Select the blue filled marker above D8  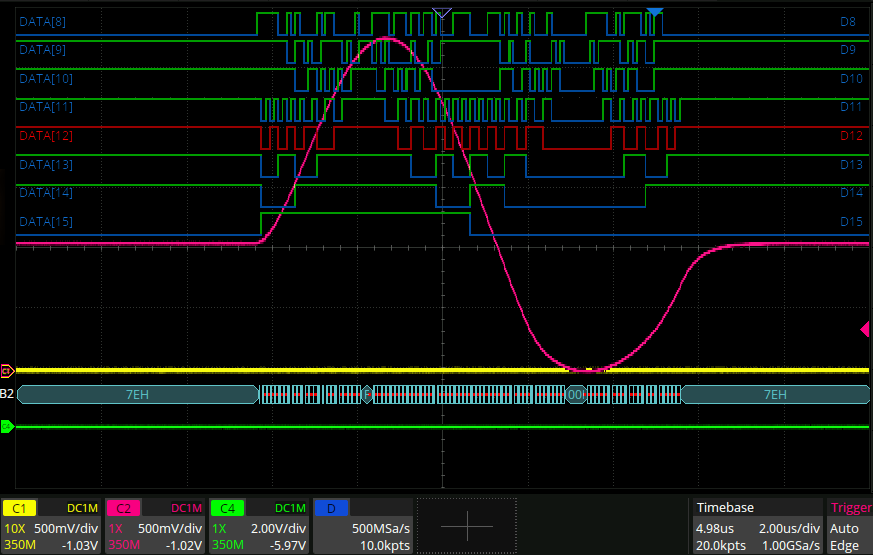point(654,12)
